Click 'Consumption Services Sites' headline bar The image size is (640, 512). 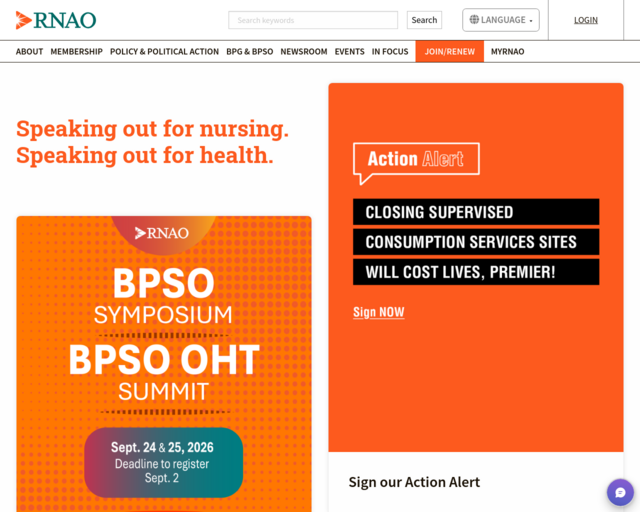476,242
